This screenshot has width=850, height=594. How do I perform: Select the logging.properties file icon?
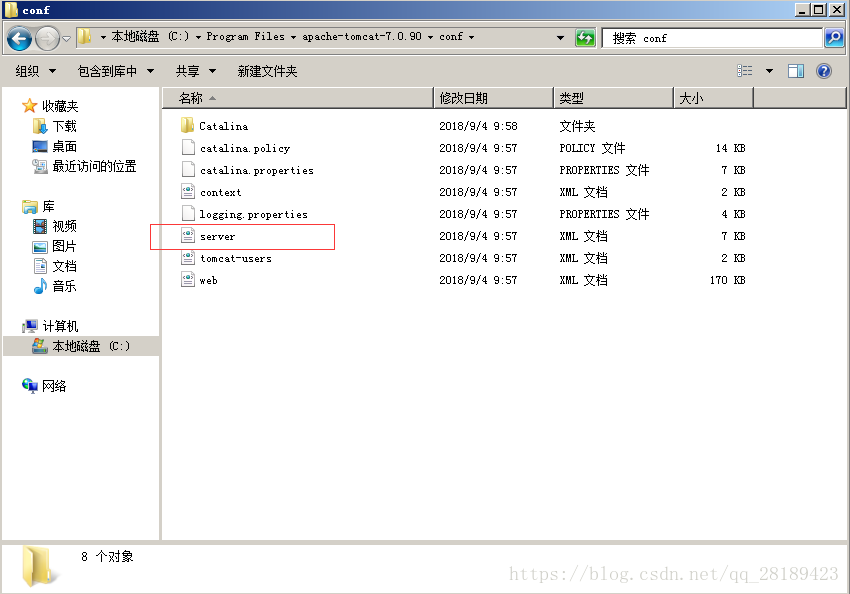(188, 214)
